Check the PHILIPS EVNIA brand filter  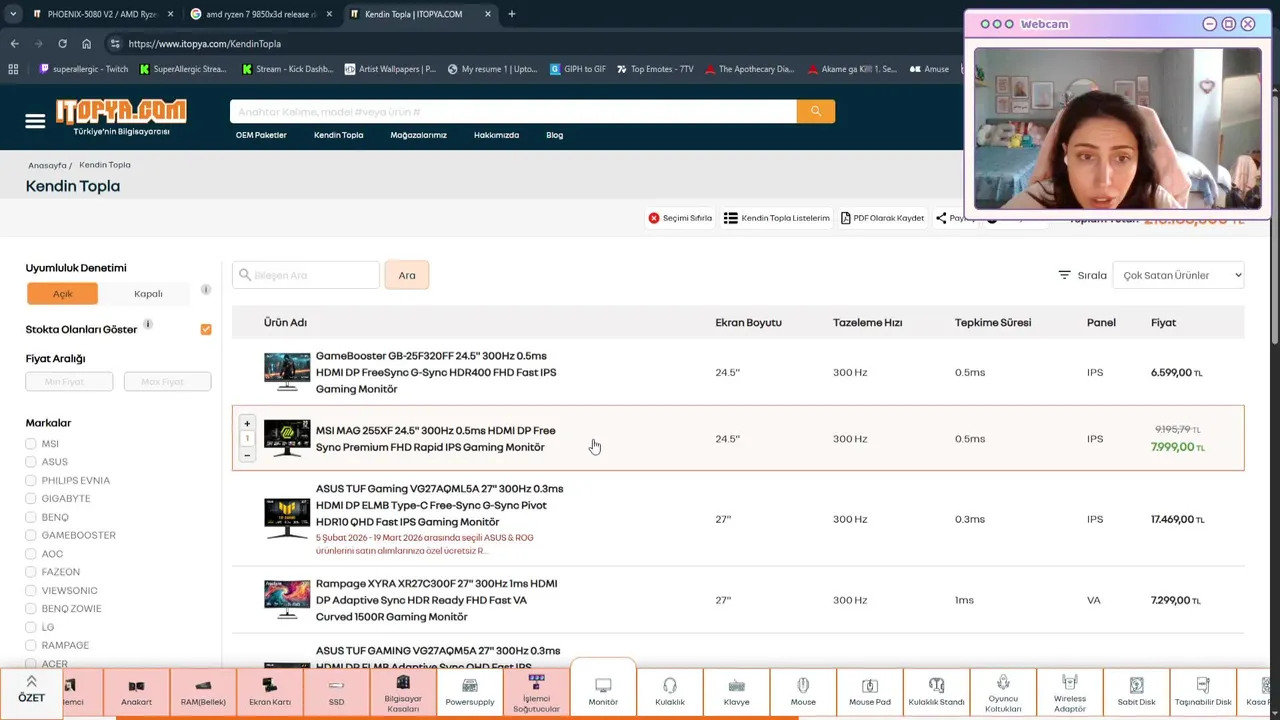[x=31, y=480]
